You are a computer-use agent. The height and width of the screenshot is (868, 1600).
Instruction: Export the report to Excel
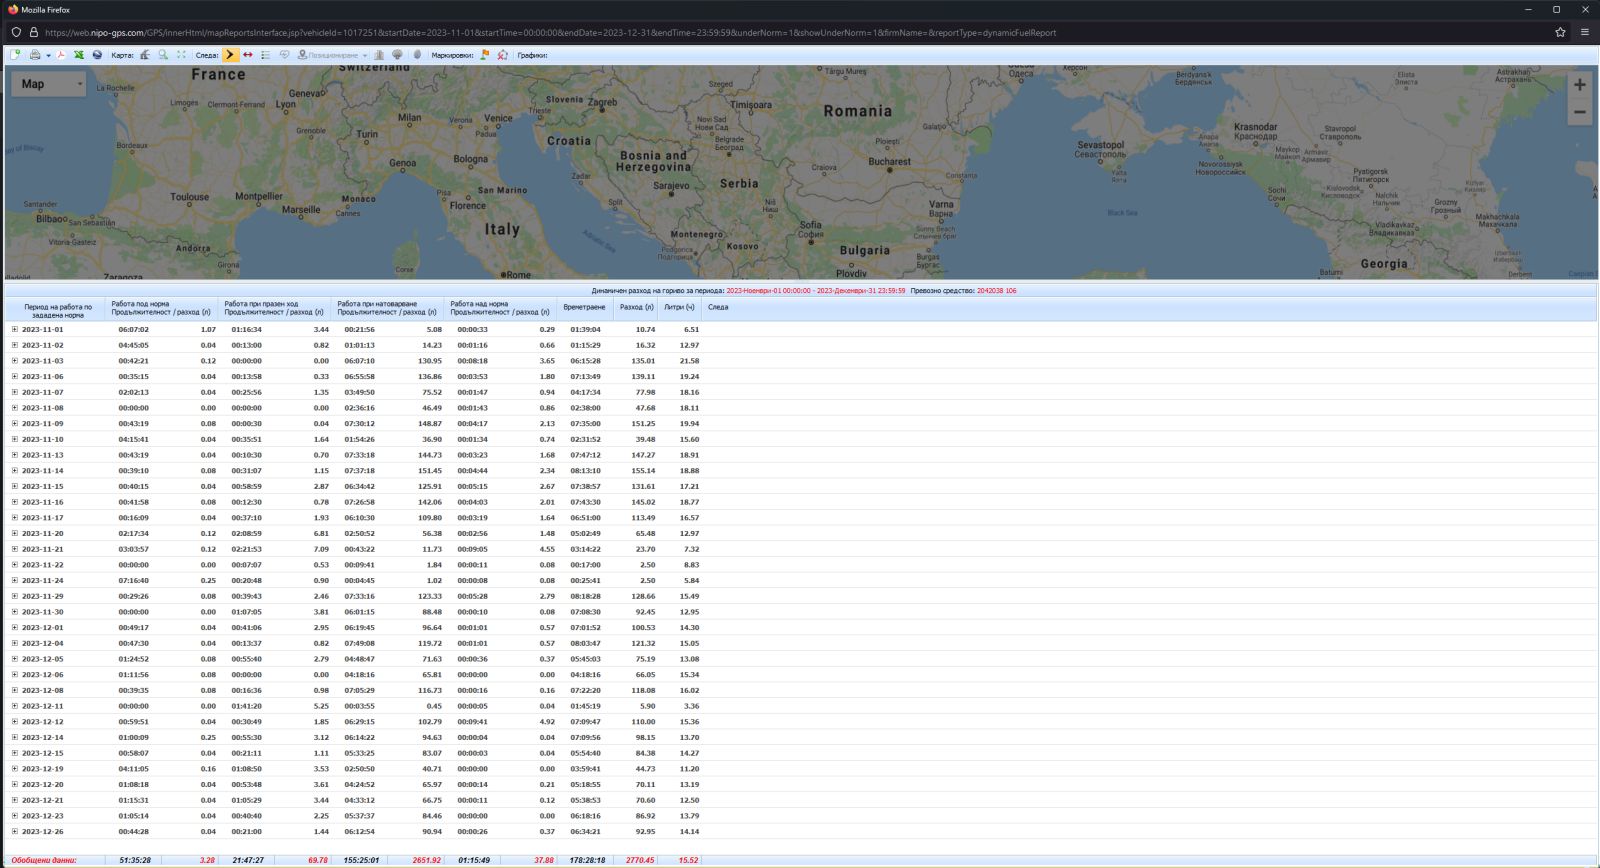pos(79,55)
